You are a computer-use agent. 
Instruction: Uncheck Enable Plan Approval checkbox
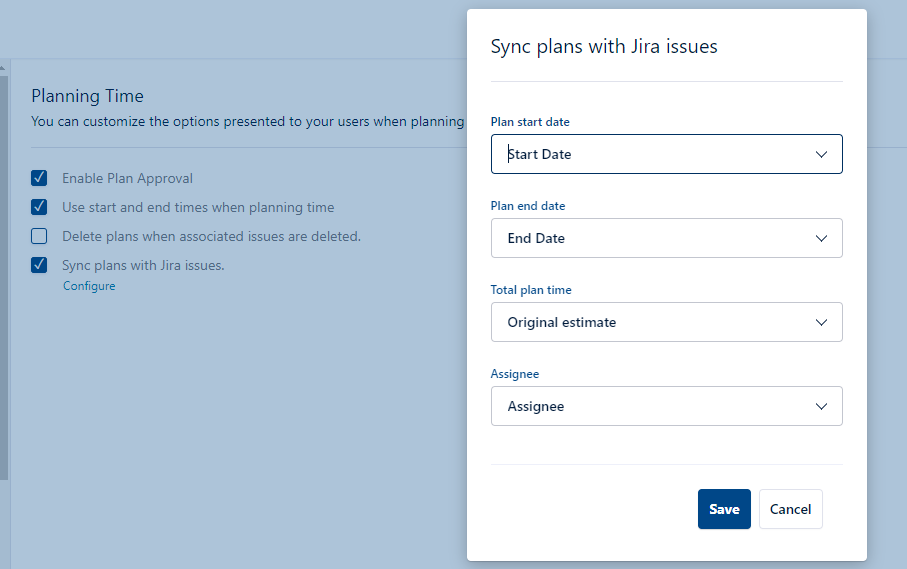[x=39, y=178]
